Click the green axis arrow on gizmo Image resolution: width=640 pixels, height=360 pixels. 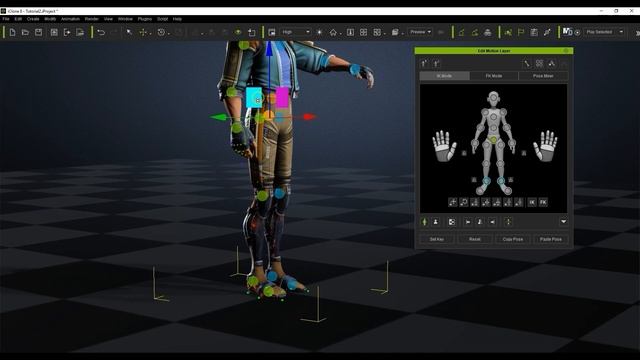(218, 118)
